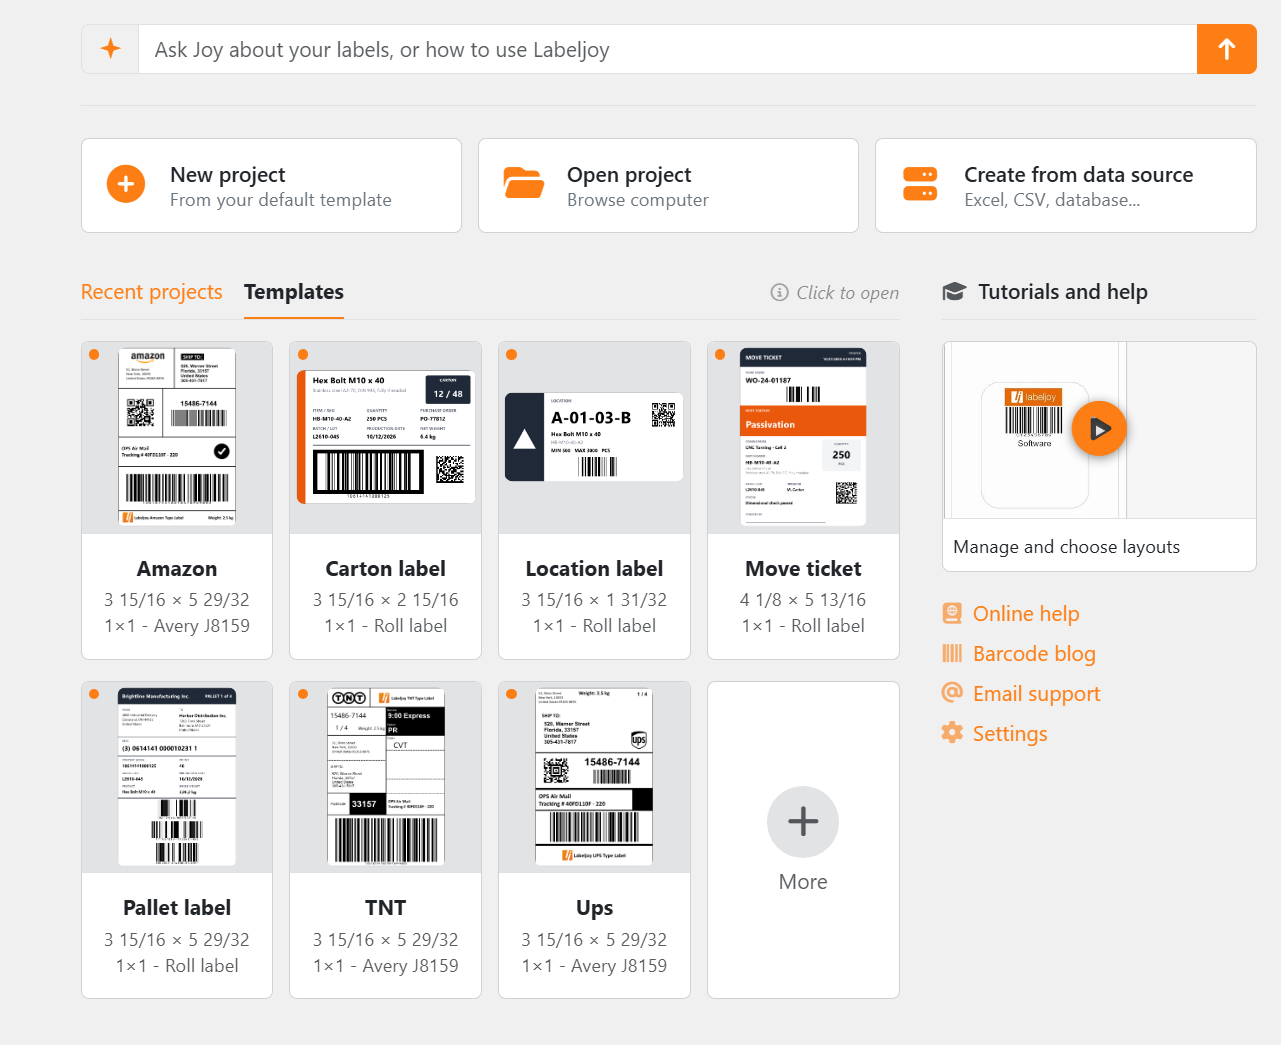The height and width of the screenshot is (1045, 1281).
Task: Select the Templates tab
Action: click(294, 292)
